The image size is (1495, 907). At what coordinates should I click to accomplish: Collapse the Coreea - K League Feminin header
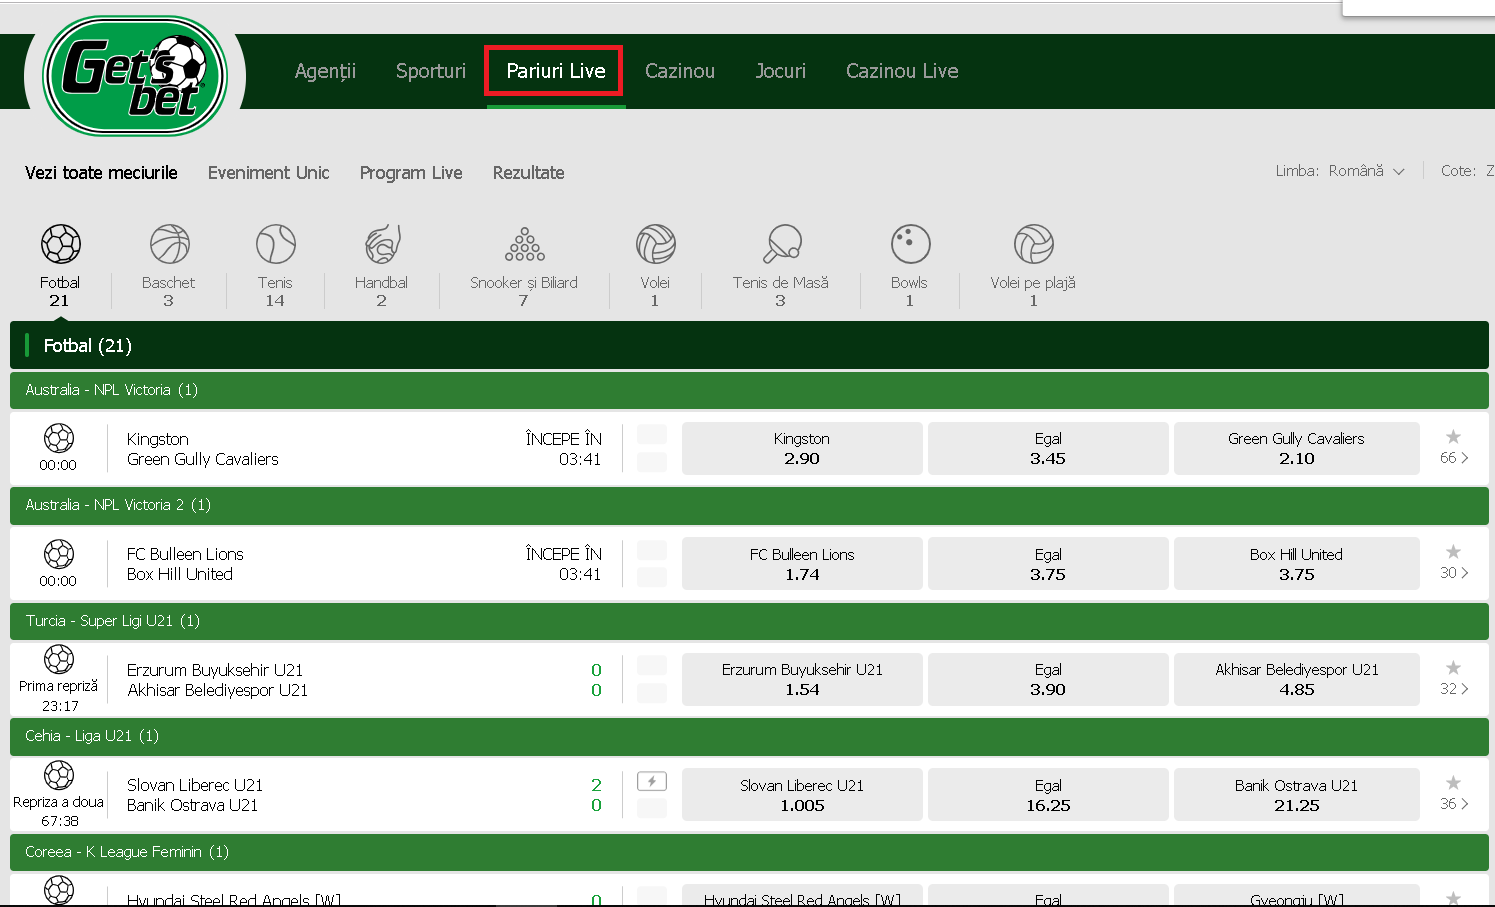749,852
